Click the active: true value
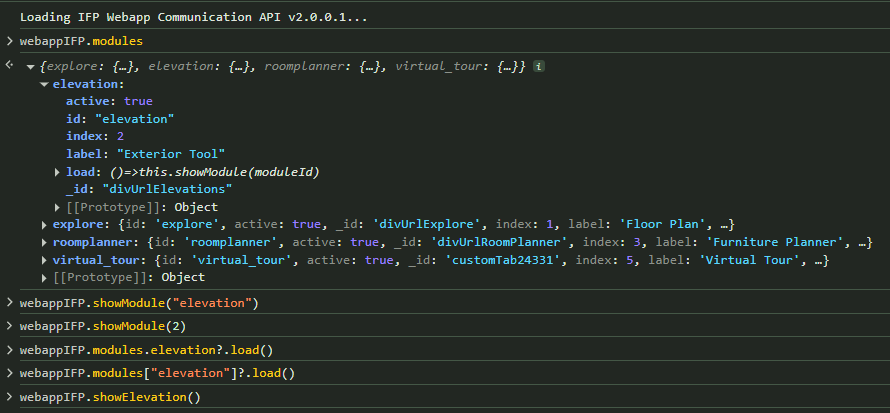The width and height of the screenshot is (890, 413). (138, 101)
